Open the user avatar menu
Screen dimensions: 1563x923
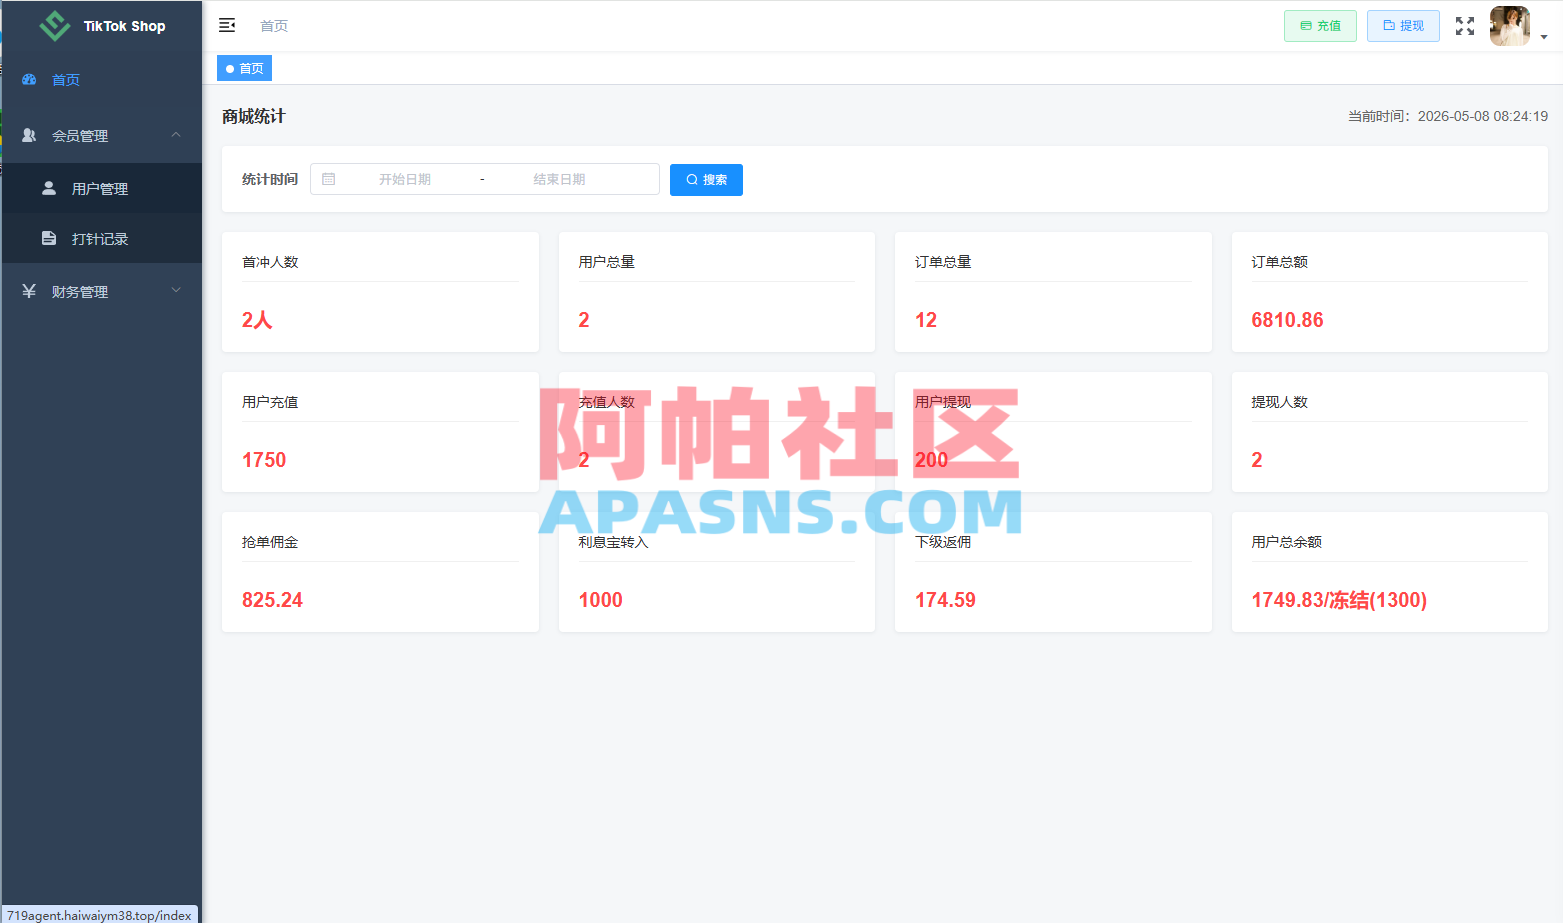pyautogui.click(x=1510, y=26)
